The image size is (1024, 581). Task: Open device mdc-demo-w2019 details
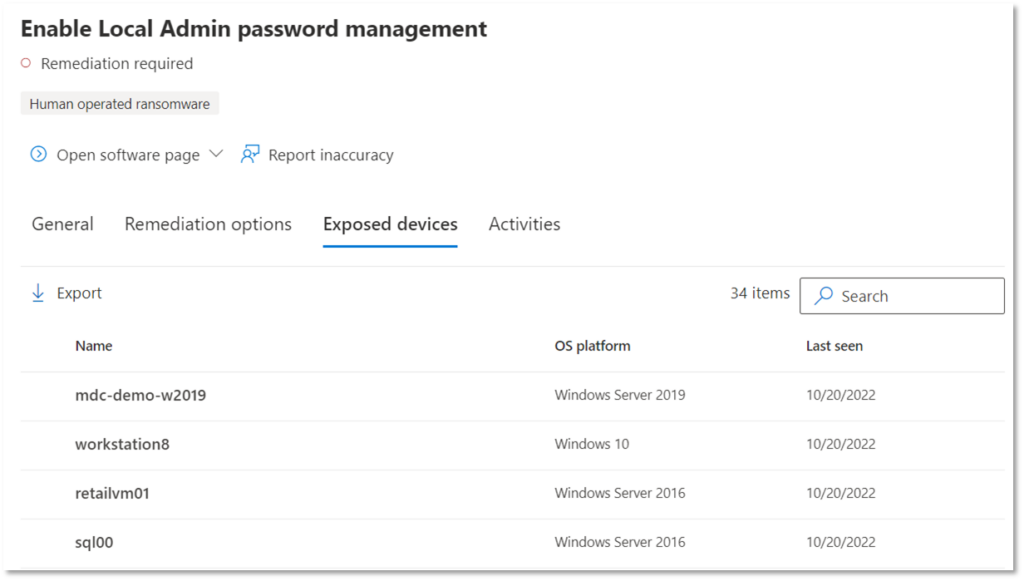pyautogui.click(x=140, y=395)
